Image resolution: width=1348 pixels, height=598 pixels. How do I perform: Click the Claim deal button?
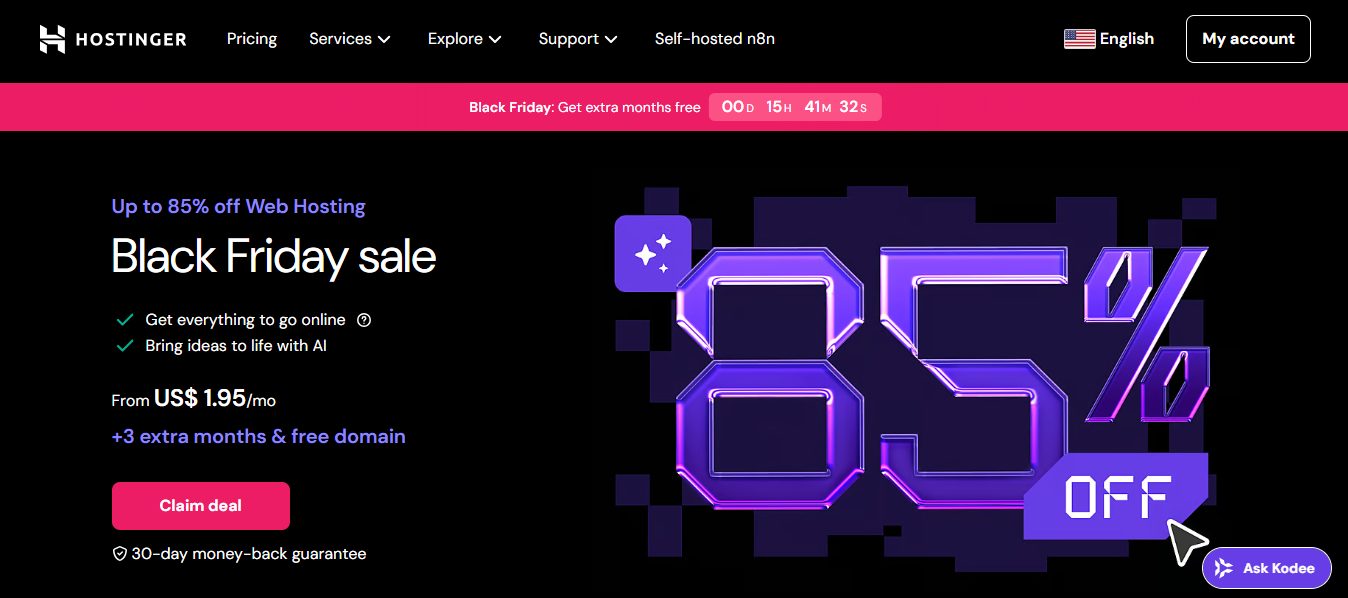coord(200,506)
